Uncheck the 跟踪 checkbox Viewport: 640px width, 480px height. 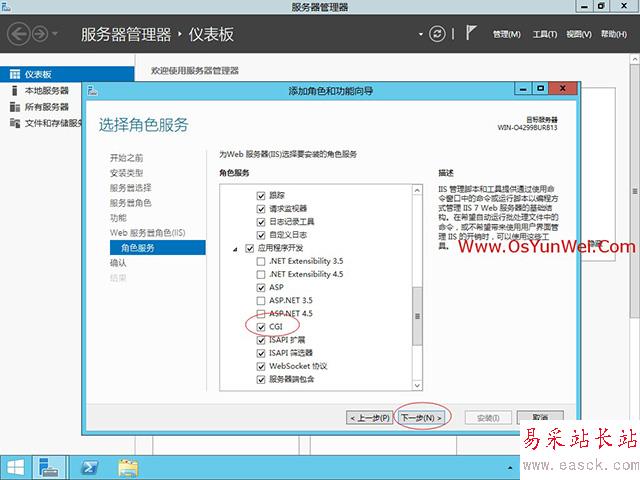tap(261, 196)
